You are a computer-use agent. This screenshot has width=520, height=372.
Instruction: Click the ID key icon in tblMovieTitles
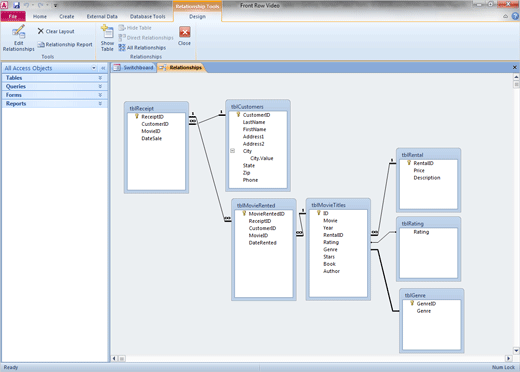pos(319,213)
